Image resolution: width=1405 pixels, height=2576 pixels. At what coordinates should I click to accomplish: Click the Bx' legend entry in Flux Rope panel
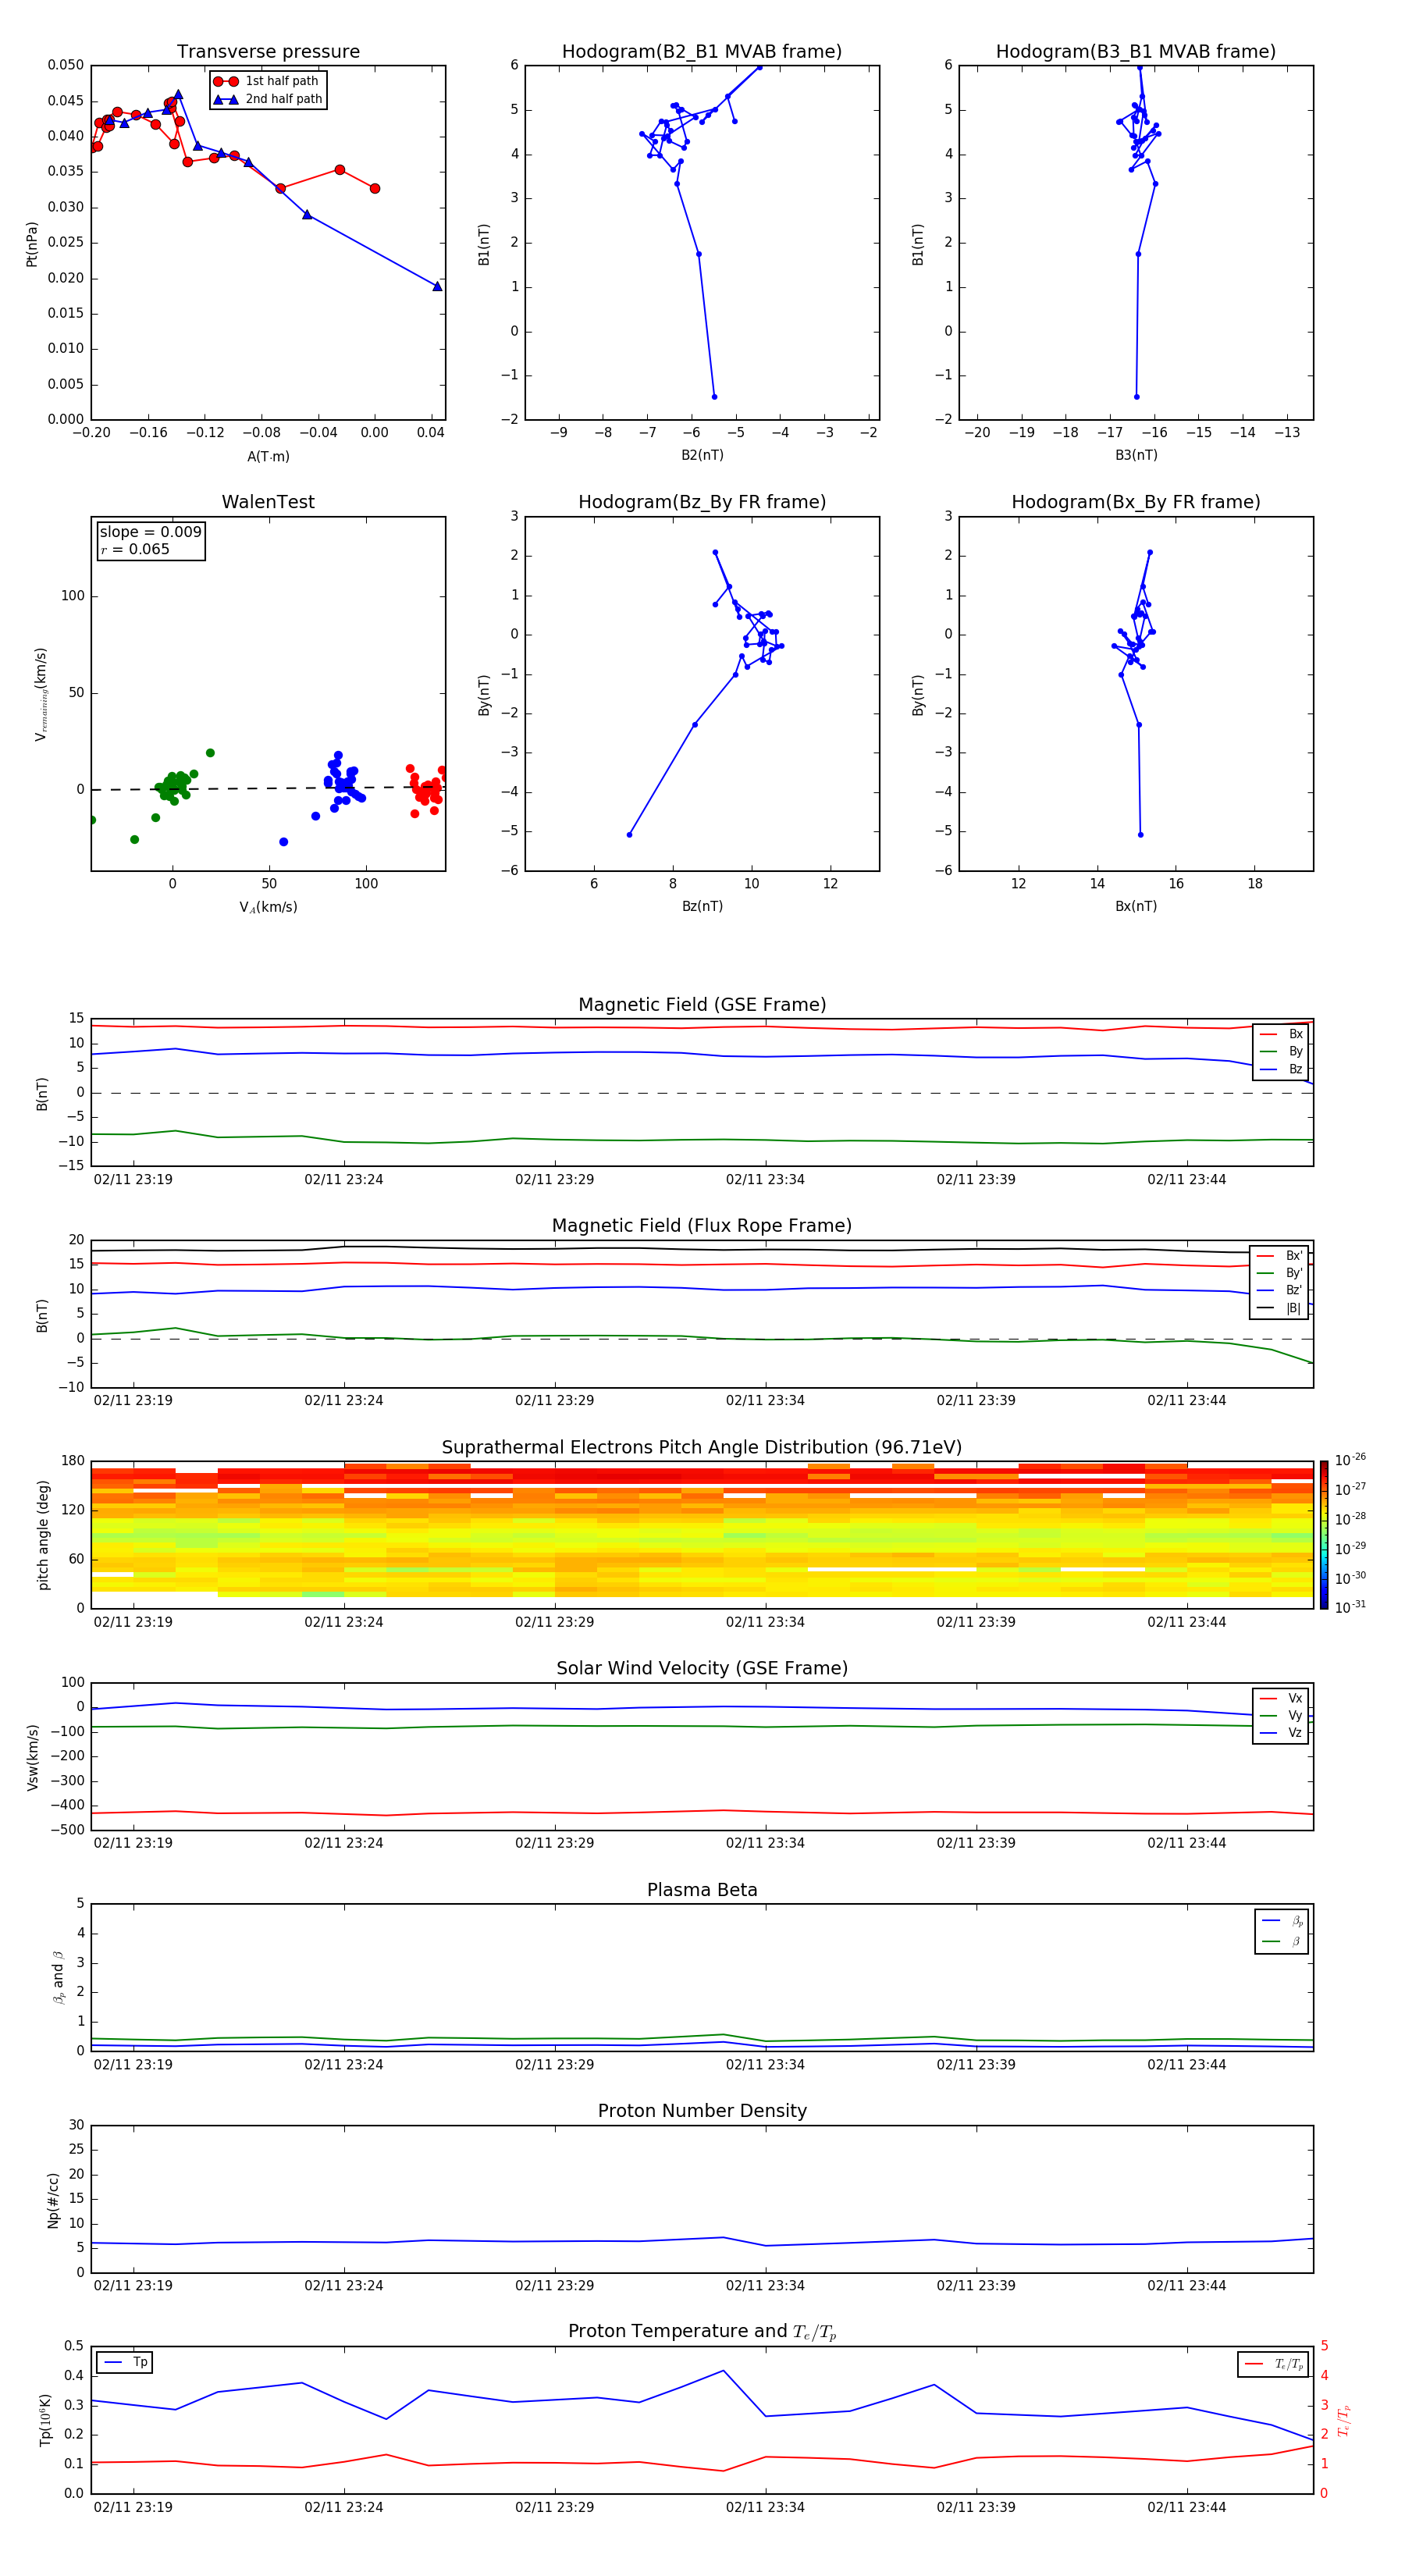point(1280,1256)
